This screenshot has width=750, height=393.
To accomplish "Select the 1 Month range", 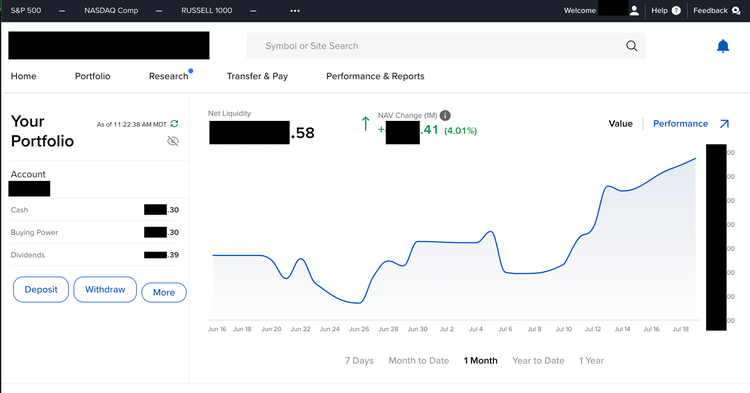I will click(480, 360).
